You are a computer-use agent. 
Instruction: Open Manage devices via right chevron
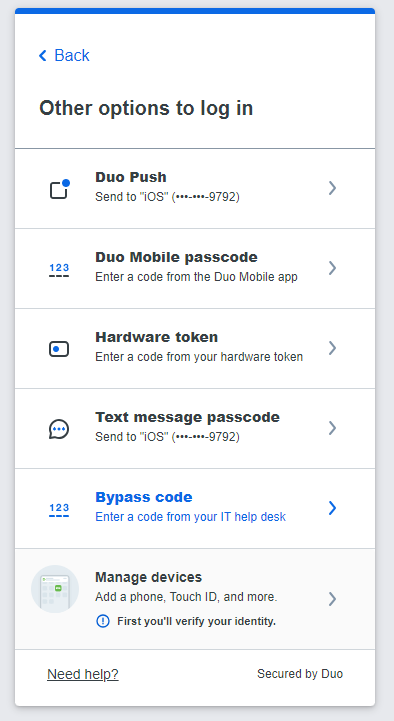[x=332, y=599]
